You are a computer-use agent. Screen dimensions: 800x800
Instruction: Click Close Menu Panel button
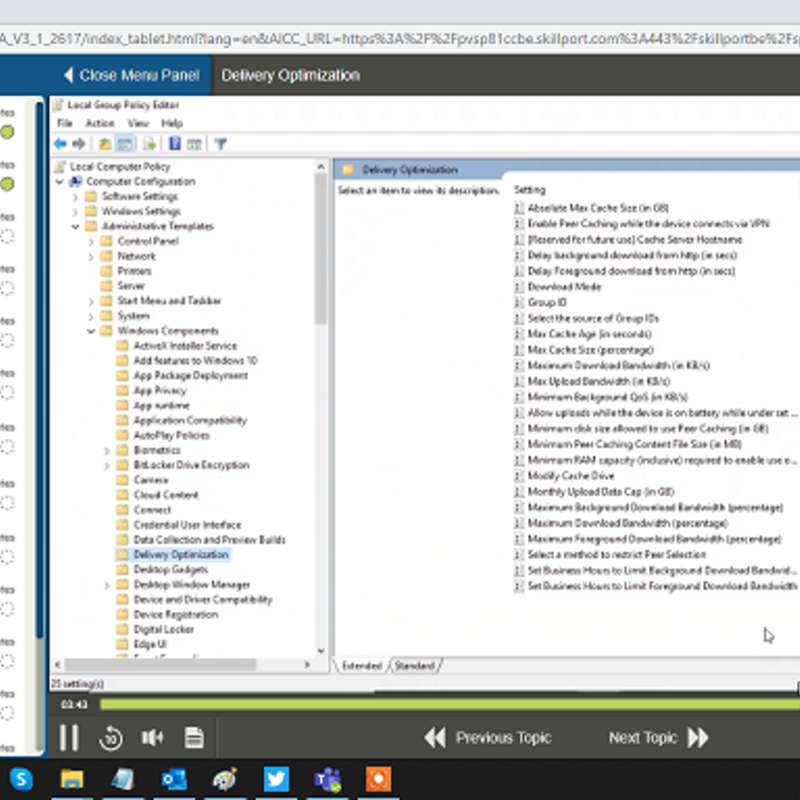(x=131, y=76)
